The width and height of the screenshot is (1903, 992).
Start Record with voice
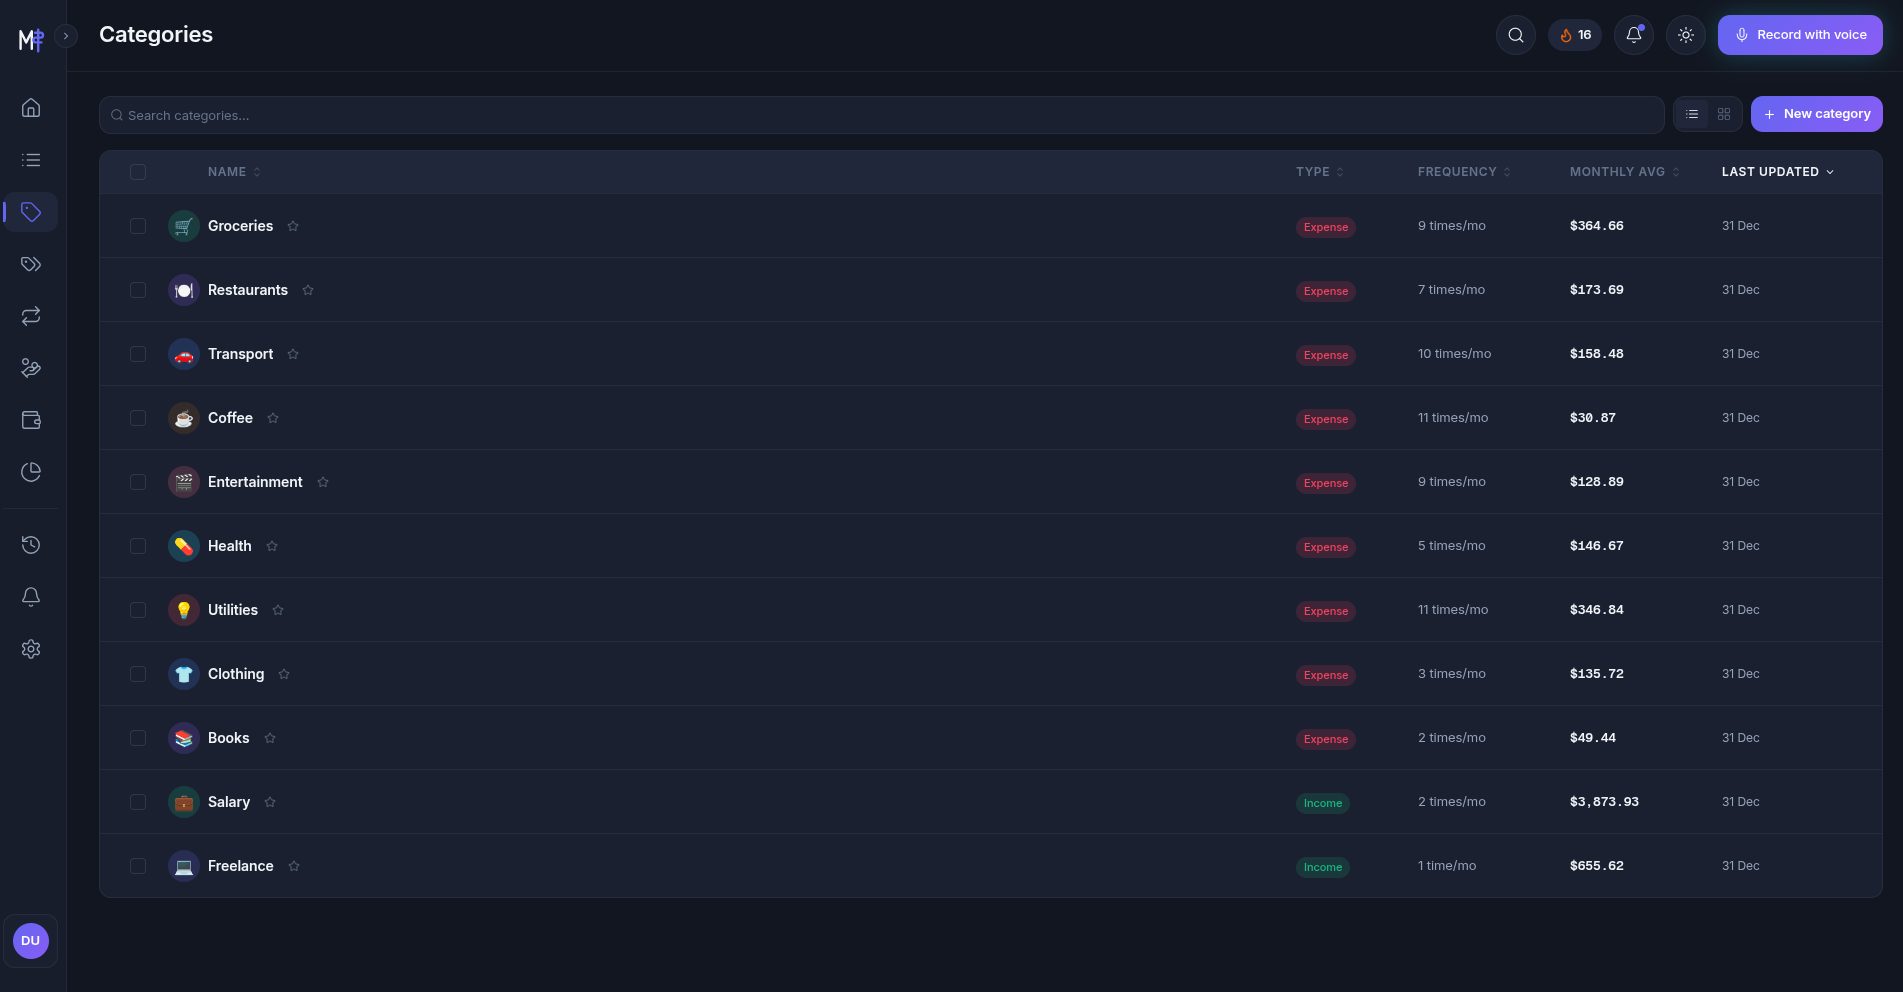point(1800,35)
